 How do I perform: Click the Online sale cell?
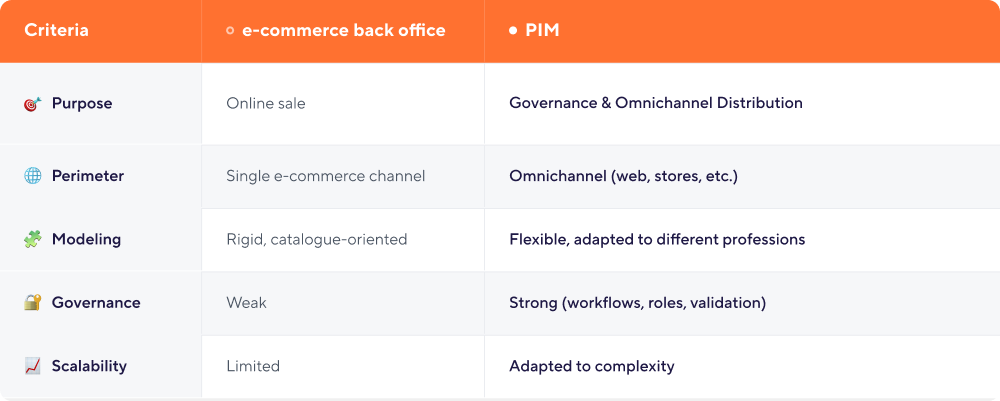pyautogui.click(x=266, y=104)
